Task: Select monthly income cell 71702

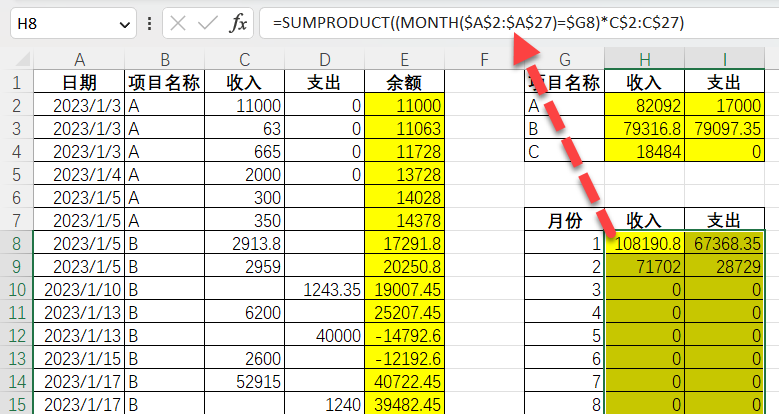Action: pyautogui.click(x=644, y=266)
